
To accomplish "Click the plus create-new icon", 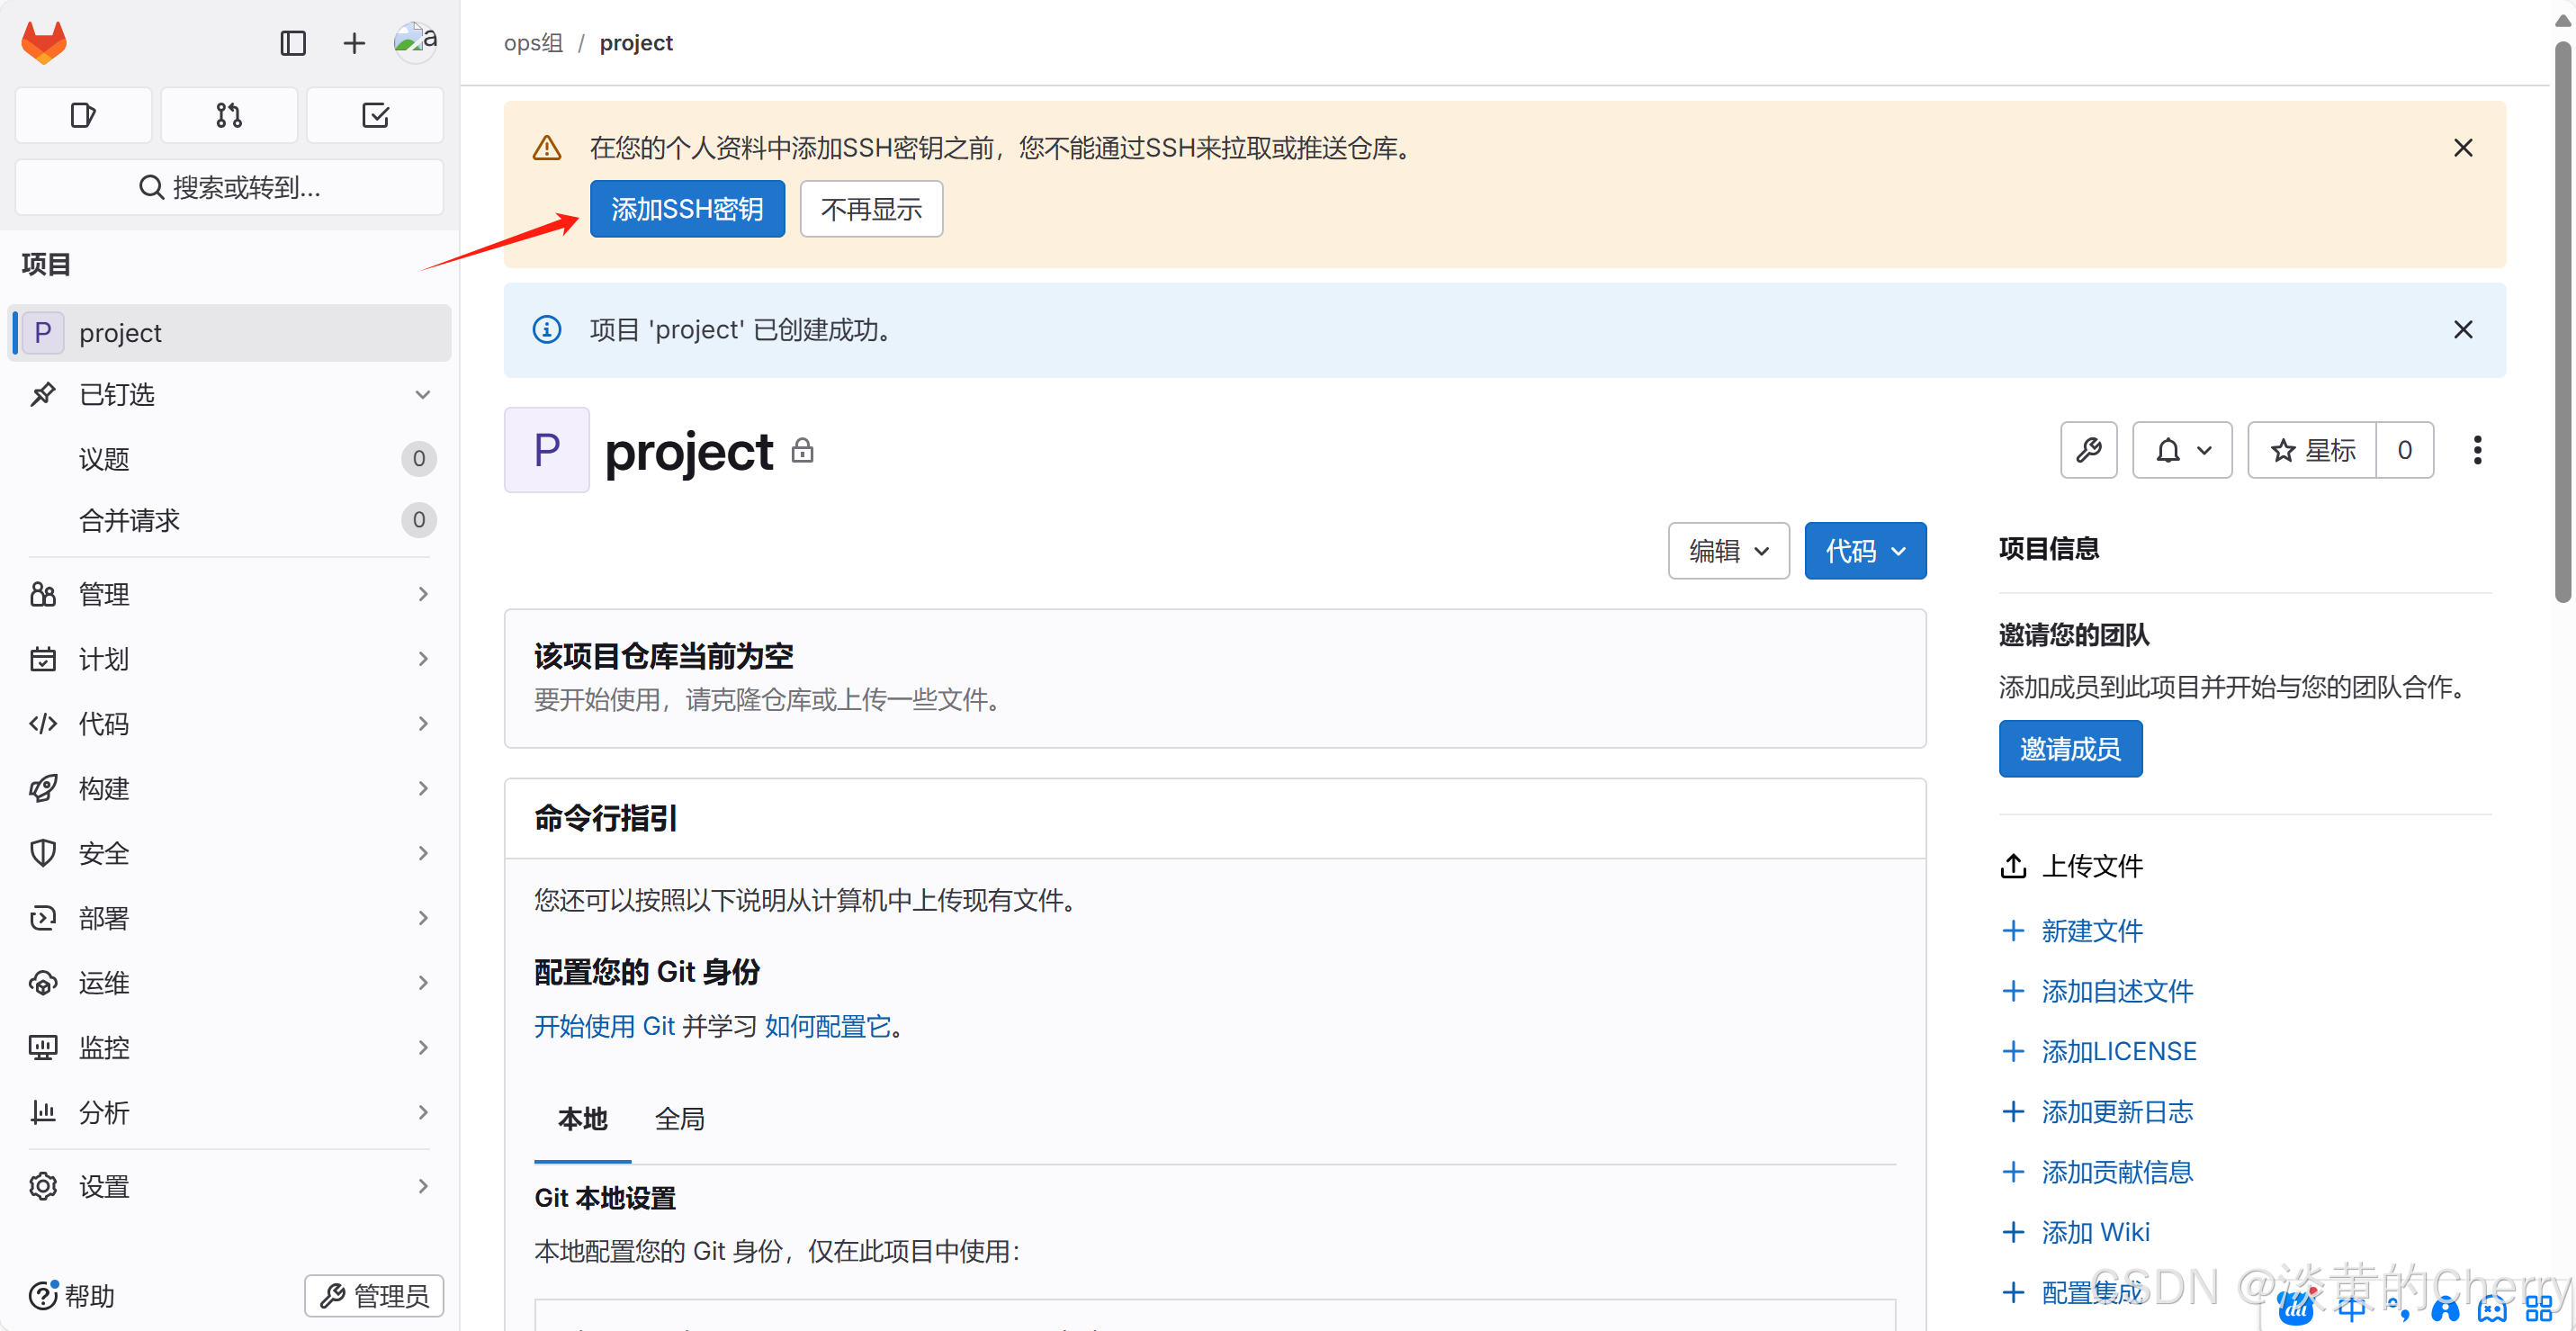I will (x=354, y=43).
